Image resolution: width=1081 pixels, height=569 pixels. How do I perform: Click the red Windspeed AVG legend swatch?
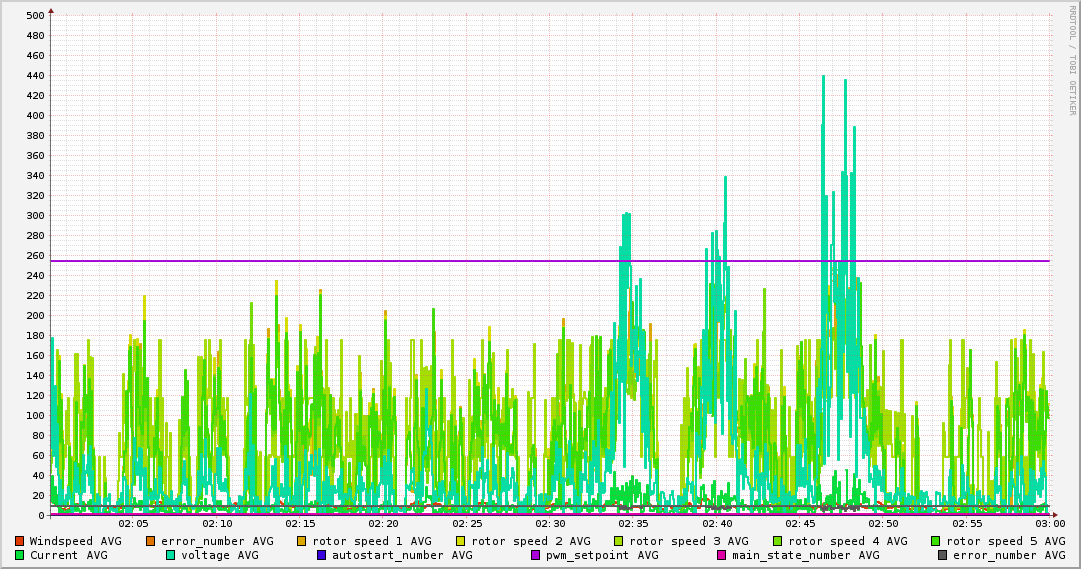(19, 541)
